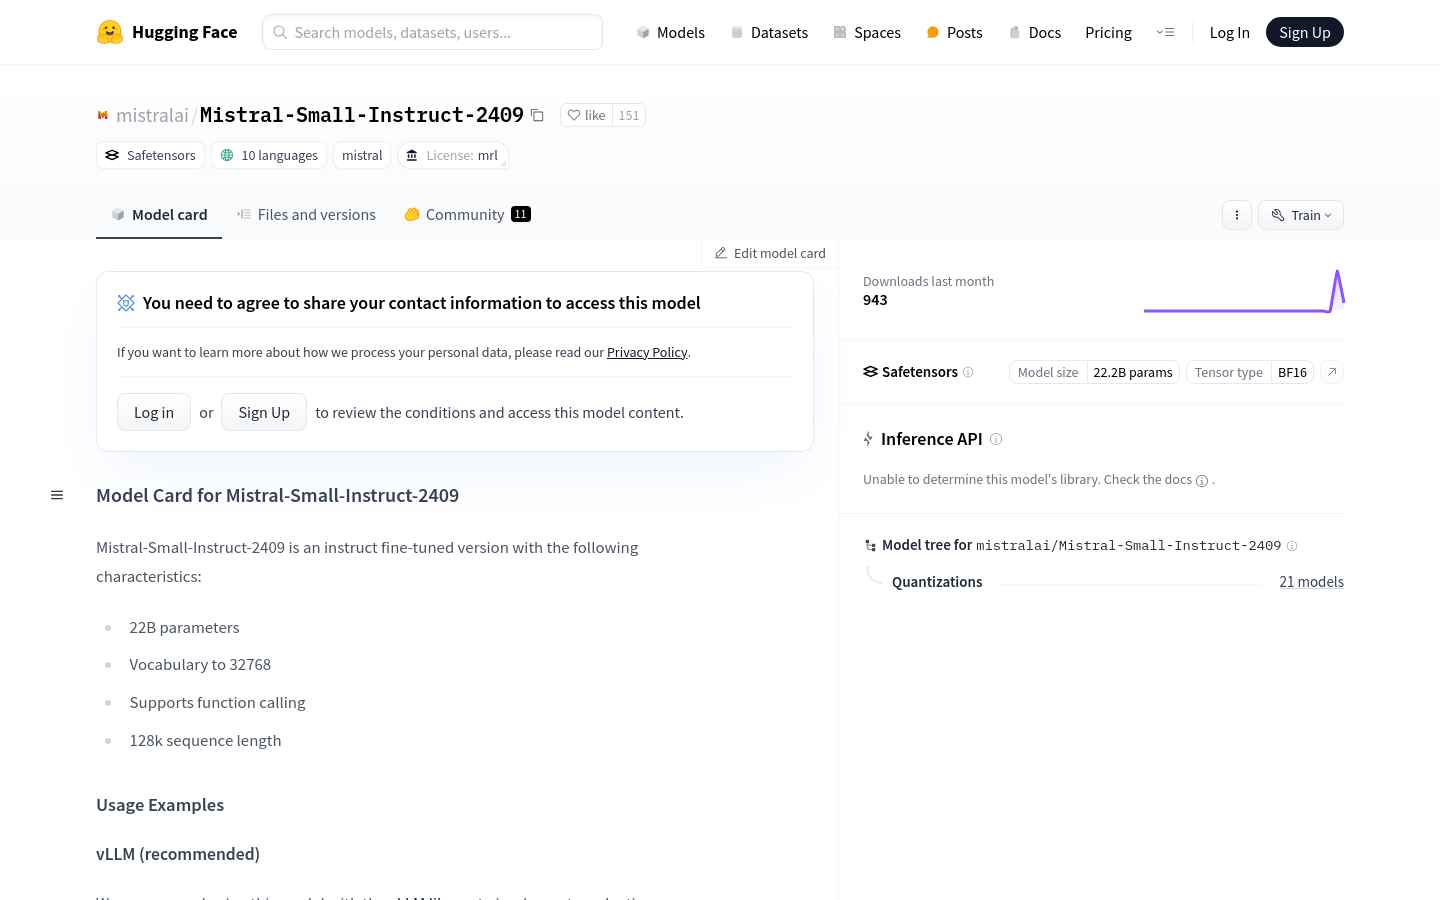Open table of contents hamburger icon
Screen dimensions: 1440x900
point(57,495)
